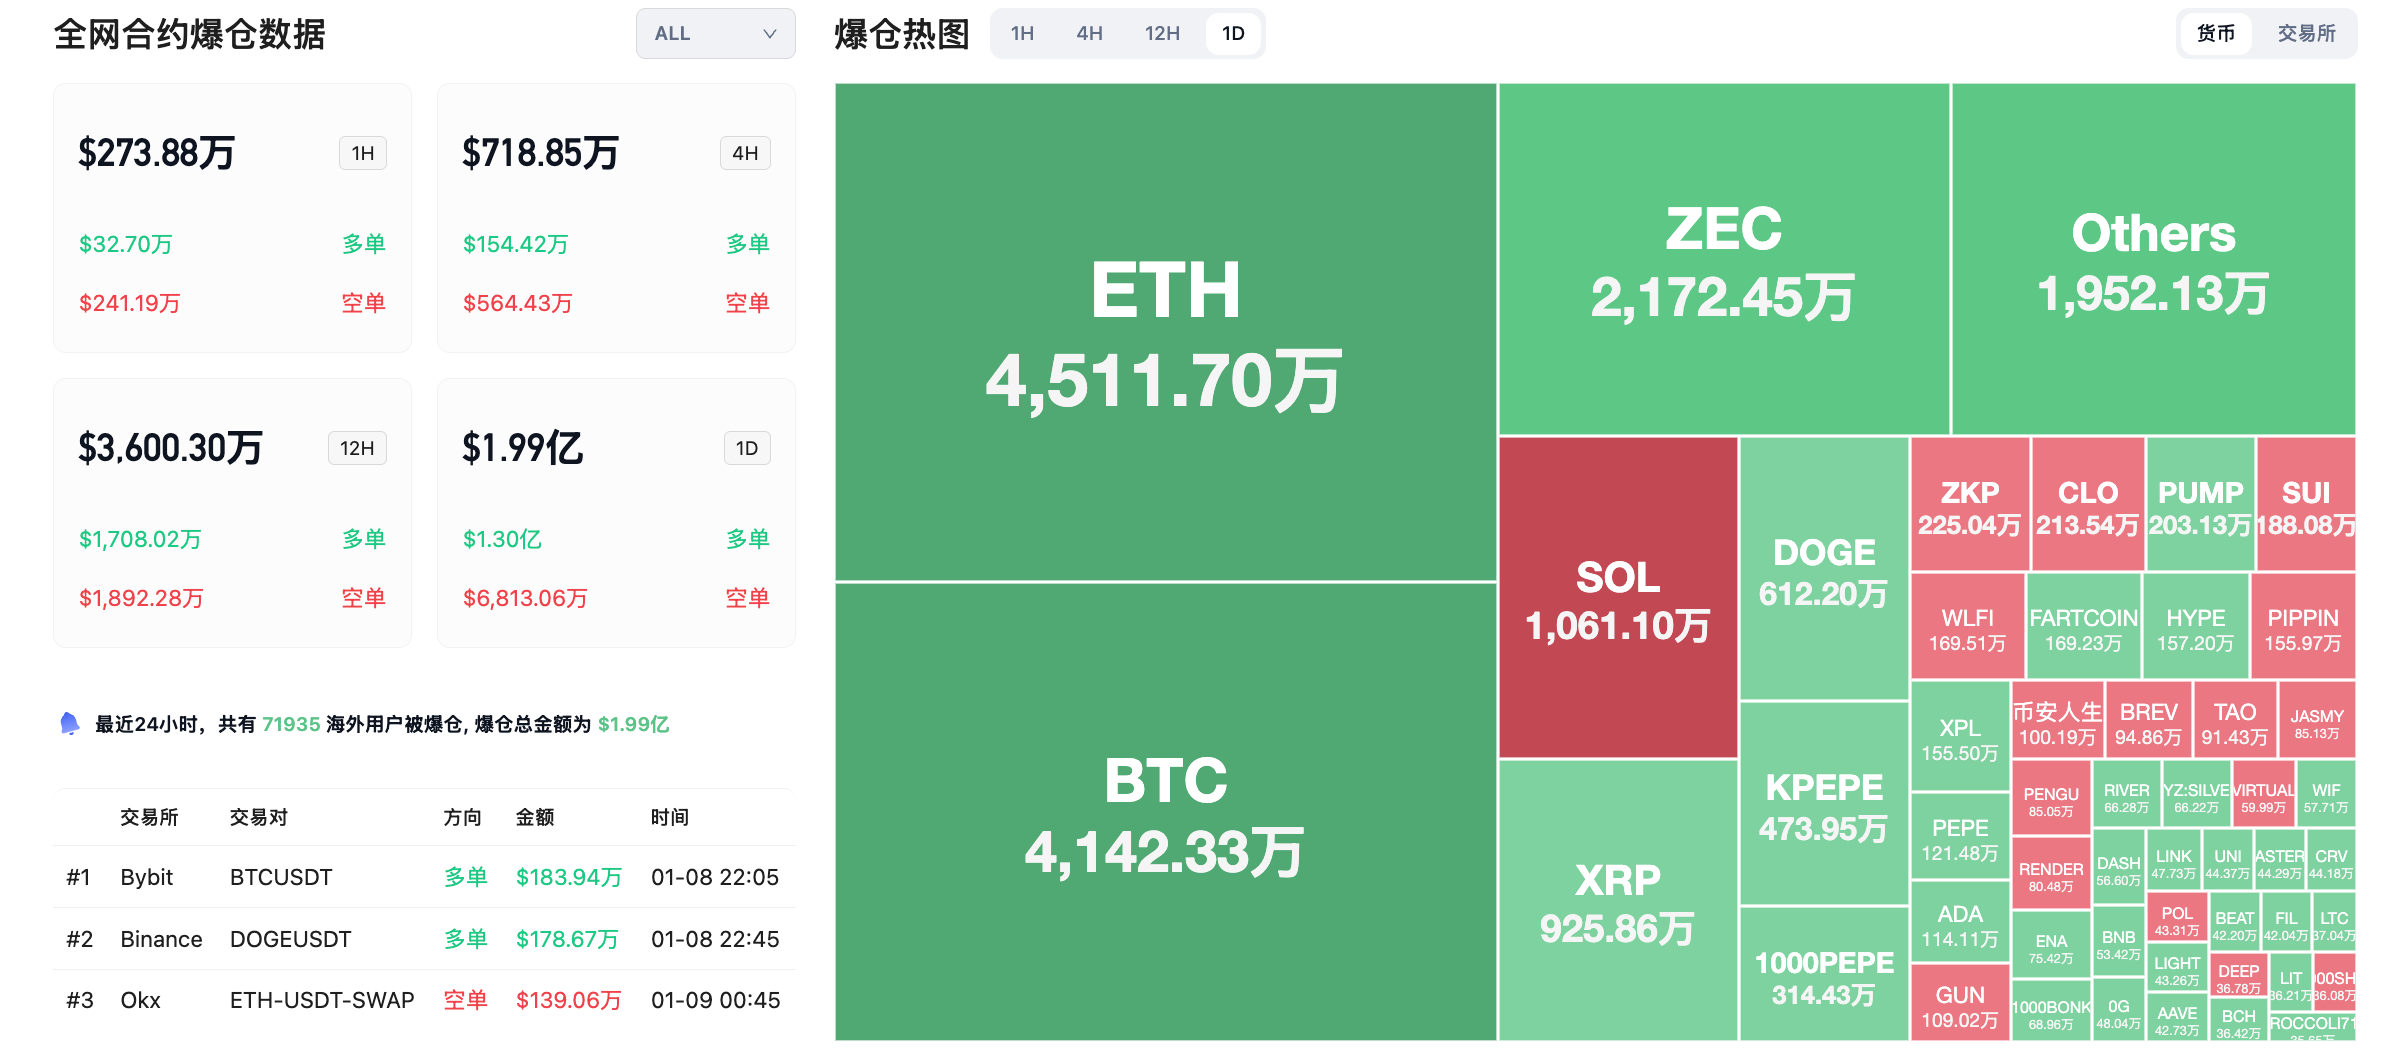Viewport: 2390px width, 1064px height.
Task: Click the 金额 column header
Action: (535, 817)
